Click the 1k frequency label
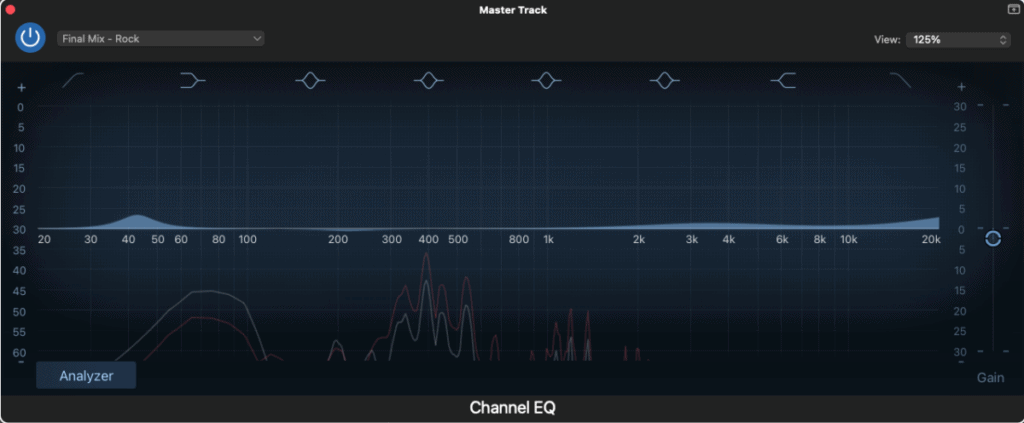Viewport: 1024px width, 423px height. click(549, 240)
